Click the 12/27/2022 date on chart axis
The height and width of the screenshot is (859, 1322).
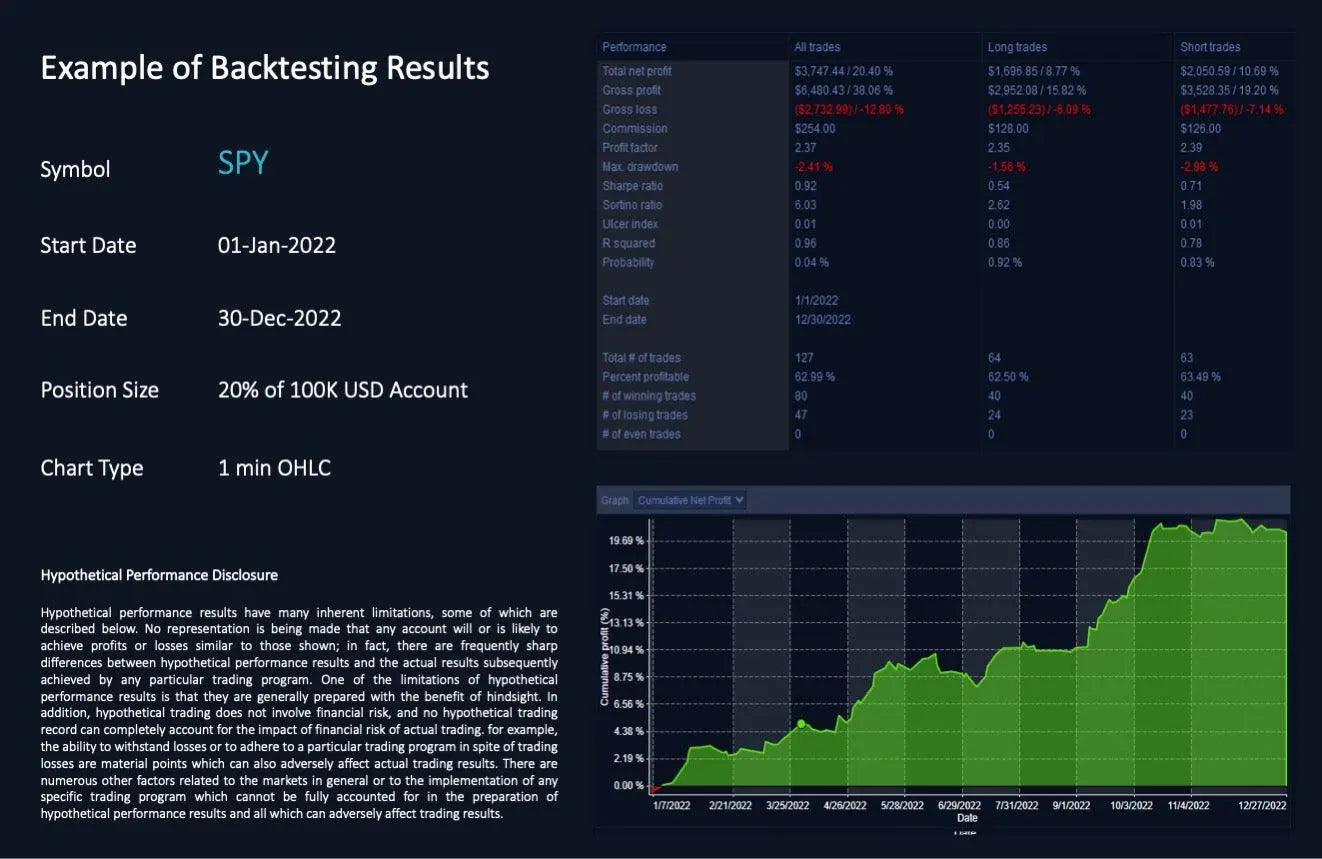coord(1261,805)
